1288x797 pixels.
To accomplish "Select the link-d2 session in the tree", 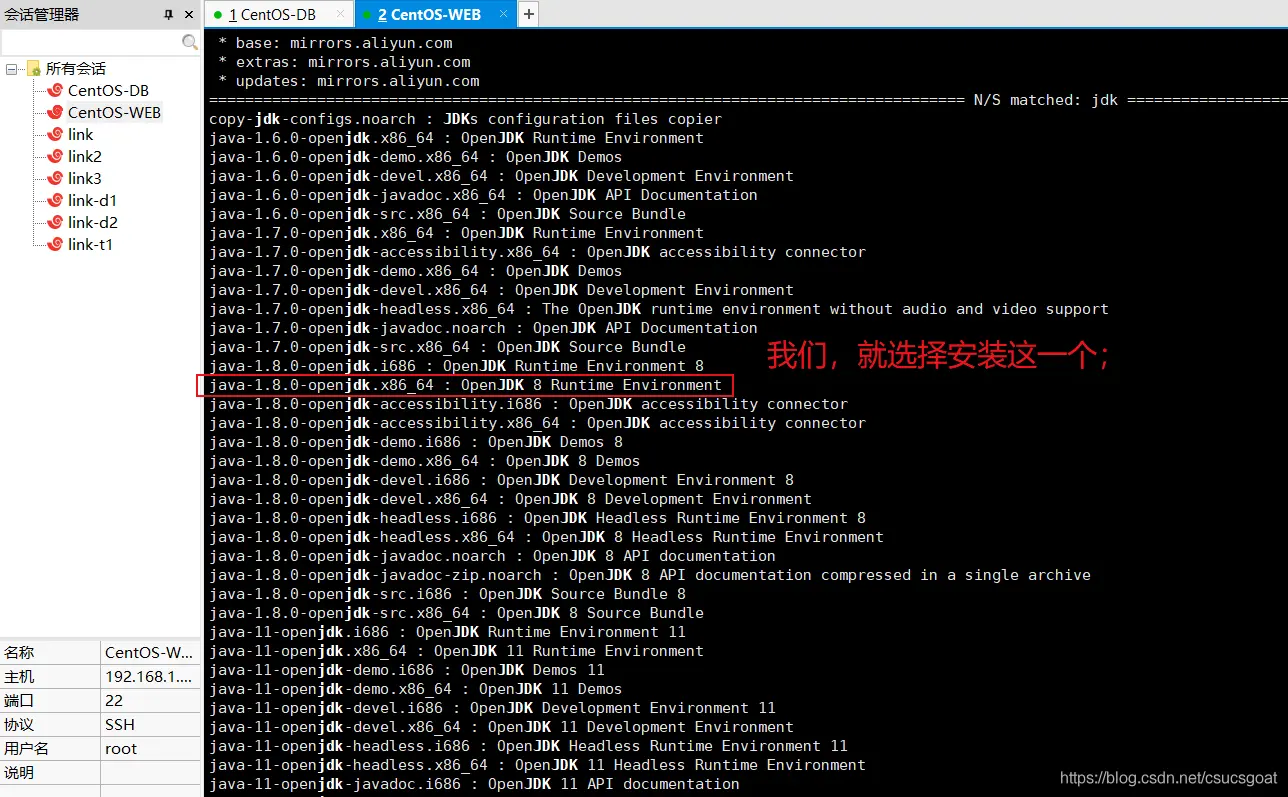I will click(x=93, y=223).
